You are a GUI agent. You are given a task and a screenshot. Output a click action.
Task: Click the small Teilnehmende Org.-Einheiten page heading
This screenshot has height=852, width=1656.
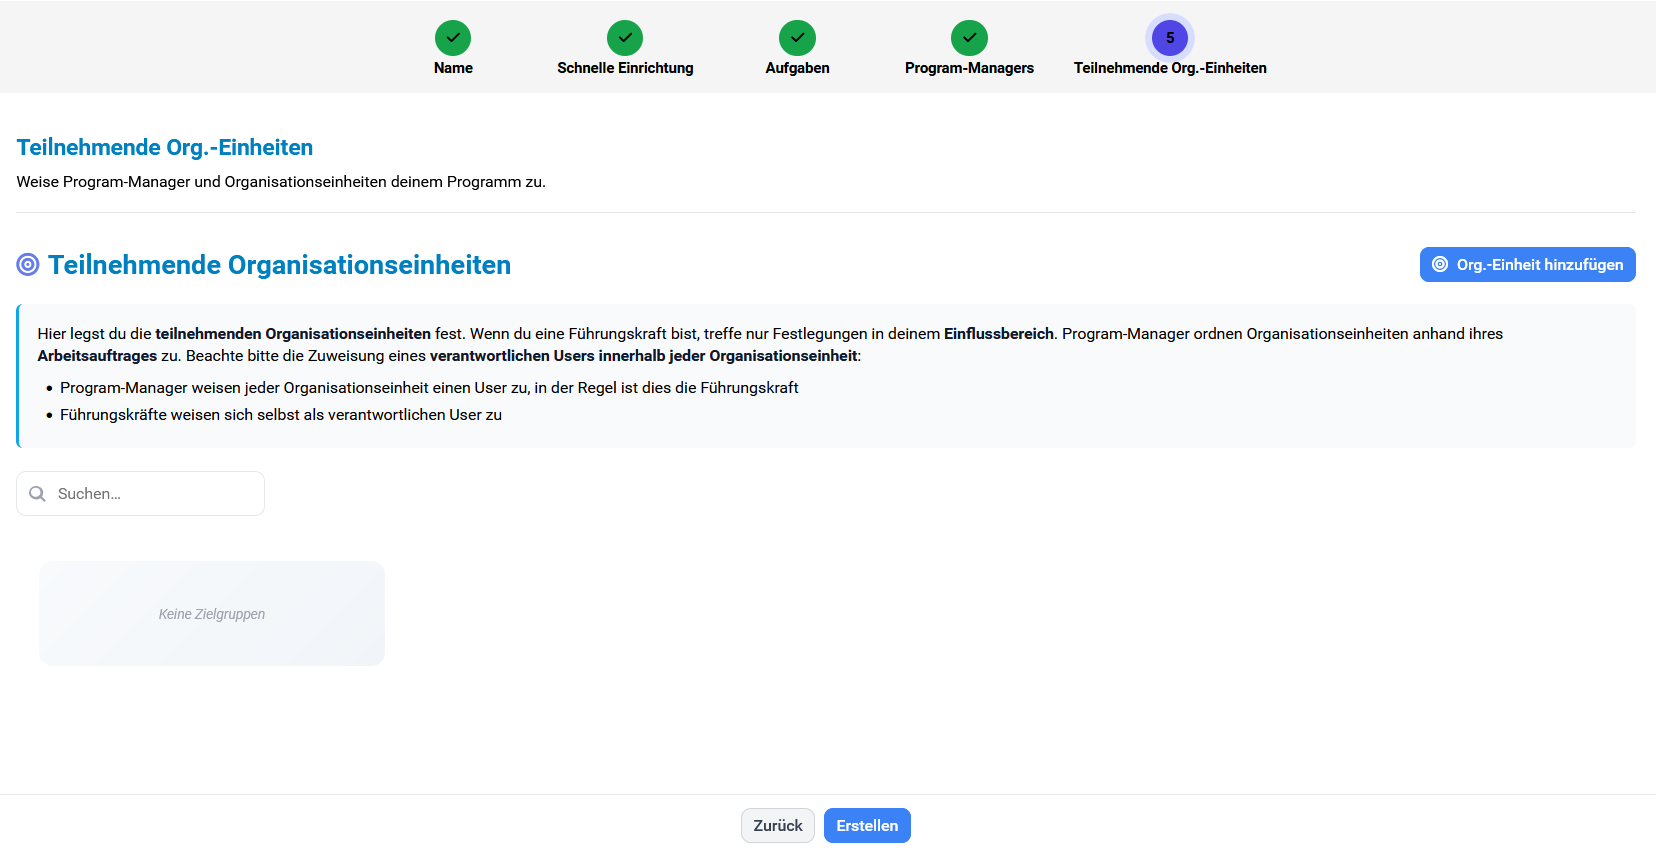click(x=165, y=148)
